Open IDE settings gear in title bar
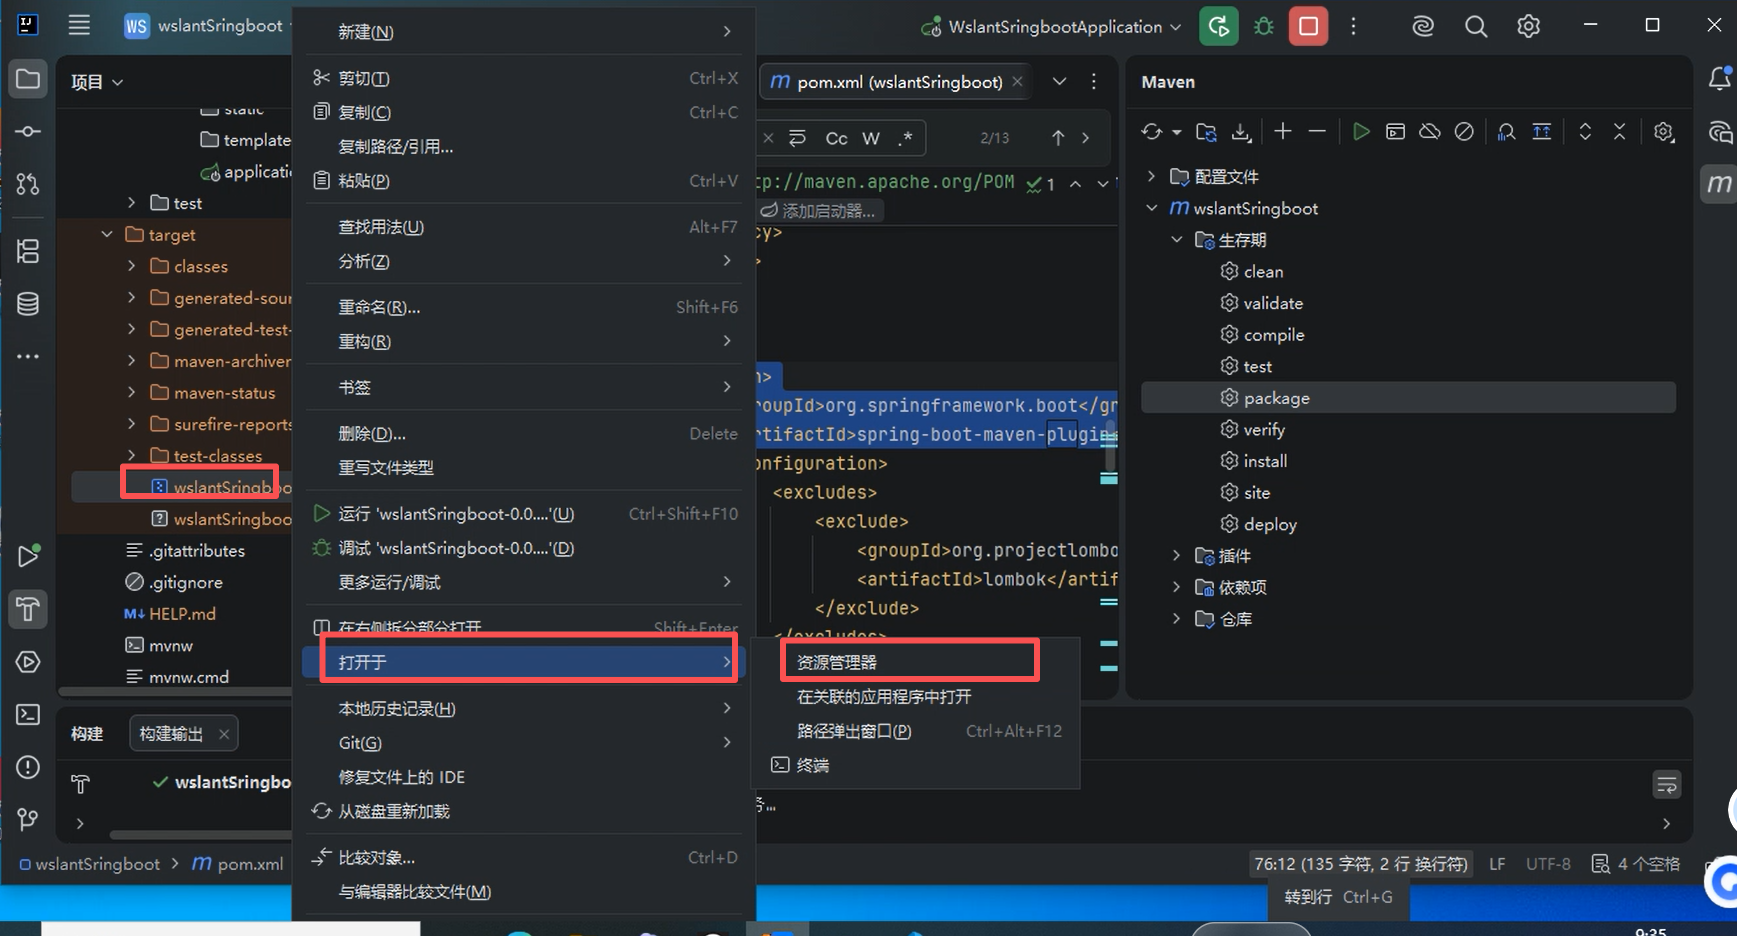Viewport: 1737px width, 936px height. coord(1528,27)
